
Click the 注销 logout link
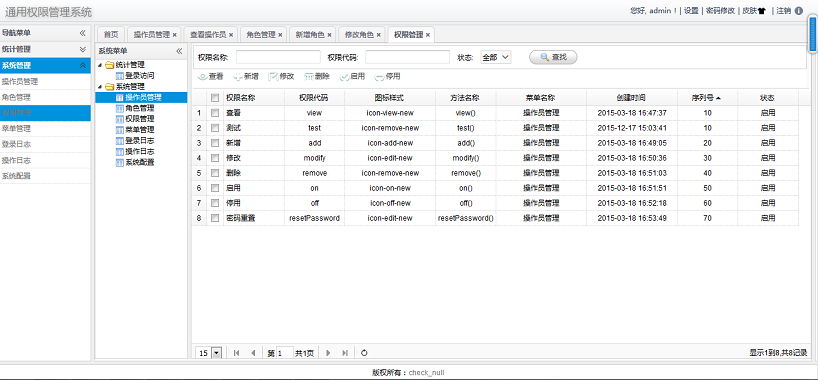[x=784, y=11]
